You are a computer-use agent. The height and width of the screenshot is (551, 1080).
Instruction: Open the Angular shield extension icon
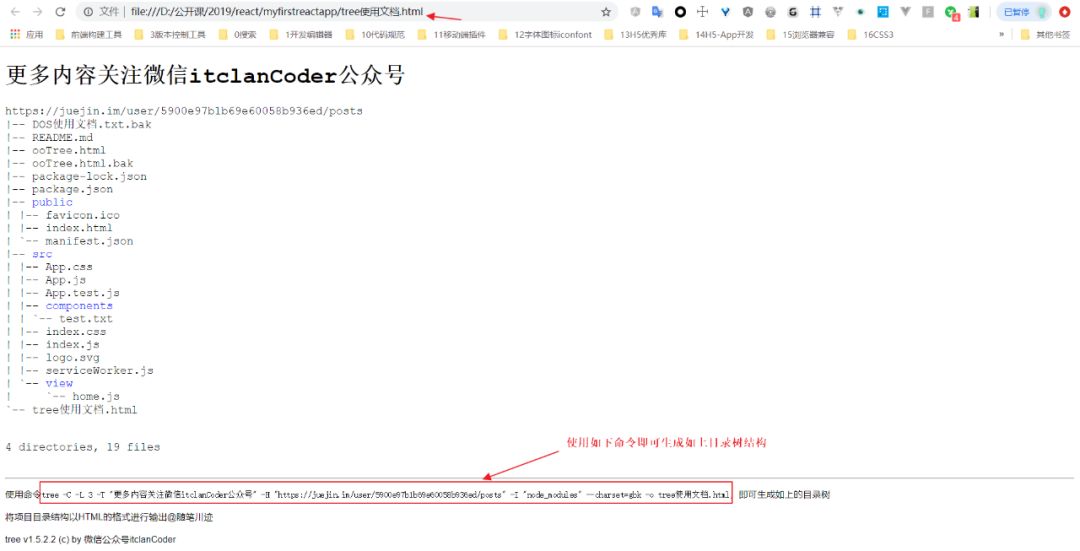[x=748, y=12]
